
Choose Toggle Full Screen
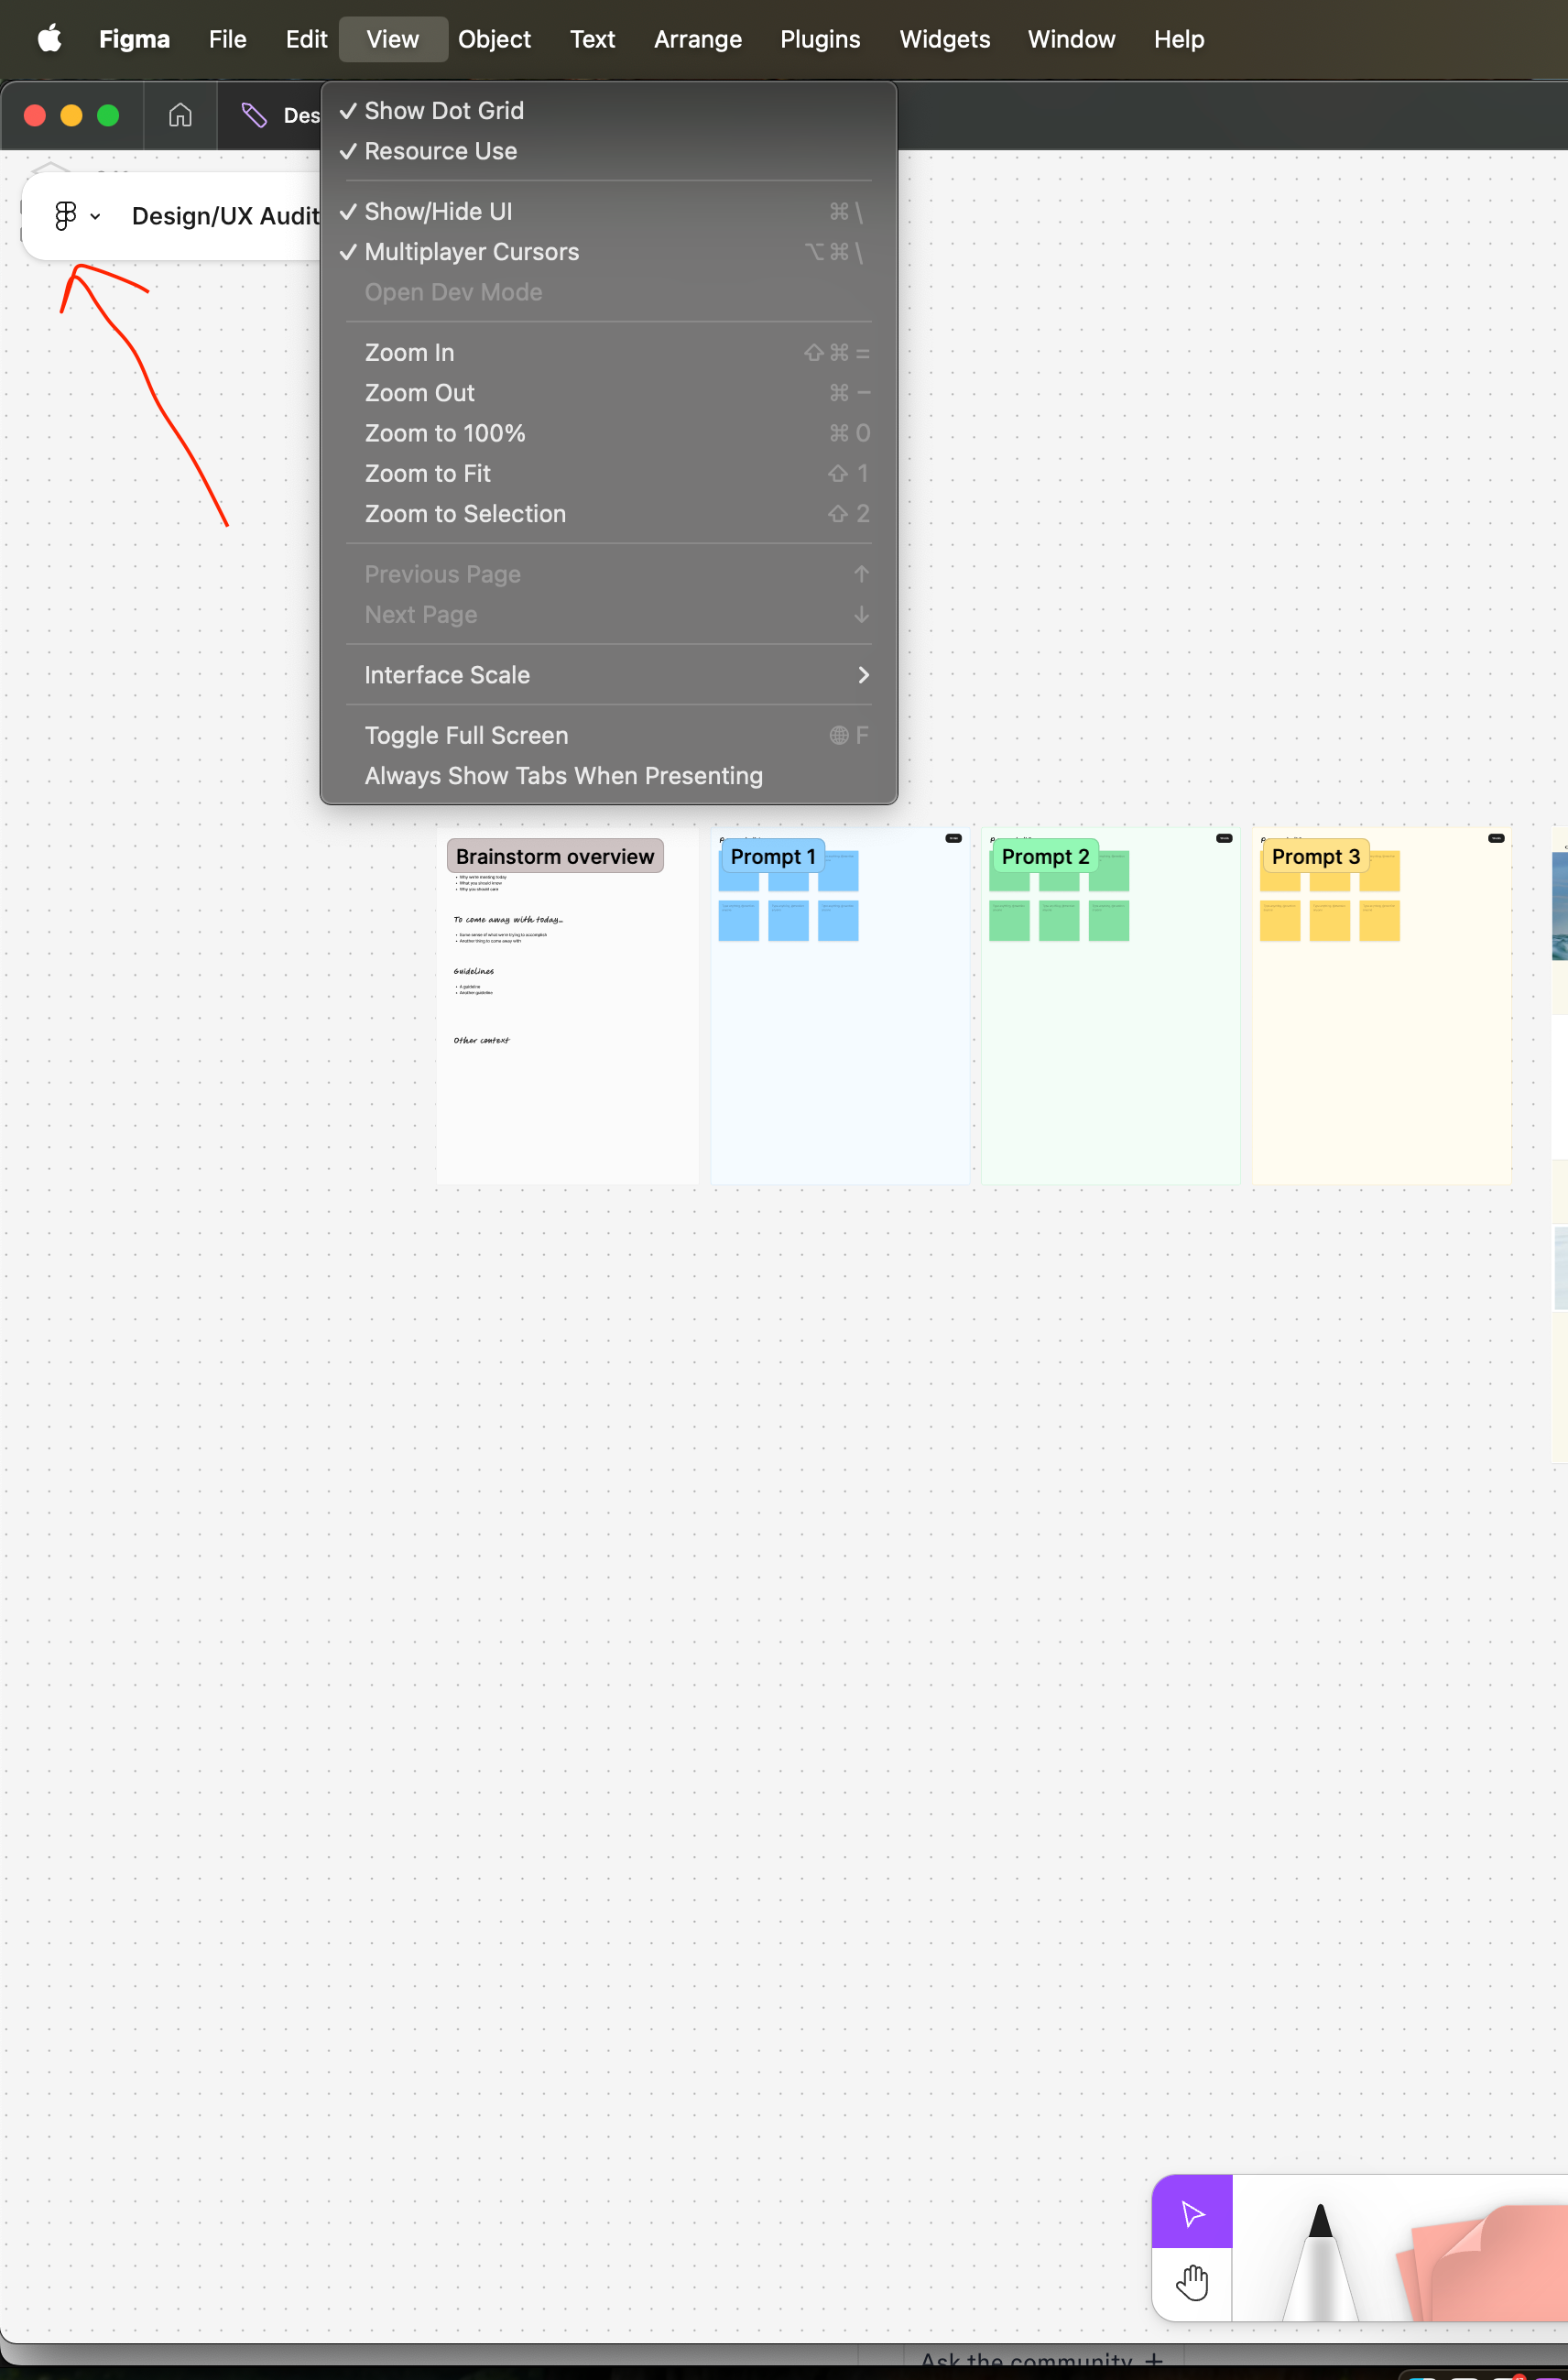(609, 735)
